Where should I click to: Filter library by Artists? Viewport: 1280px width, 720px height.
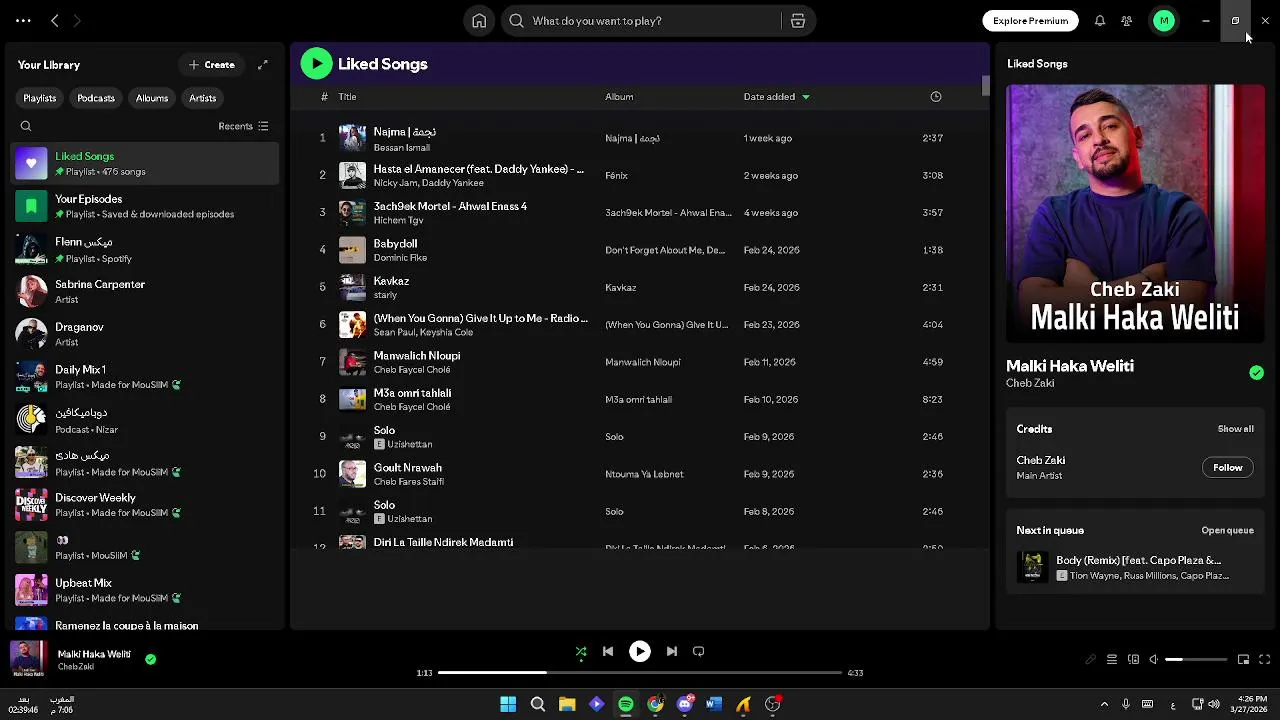coord(202,98)
